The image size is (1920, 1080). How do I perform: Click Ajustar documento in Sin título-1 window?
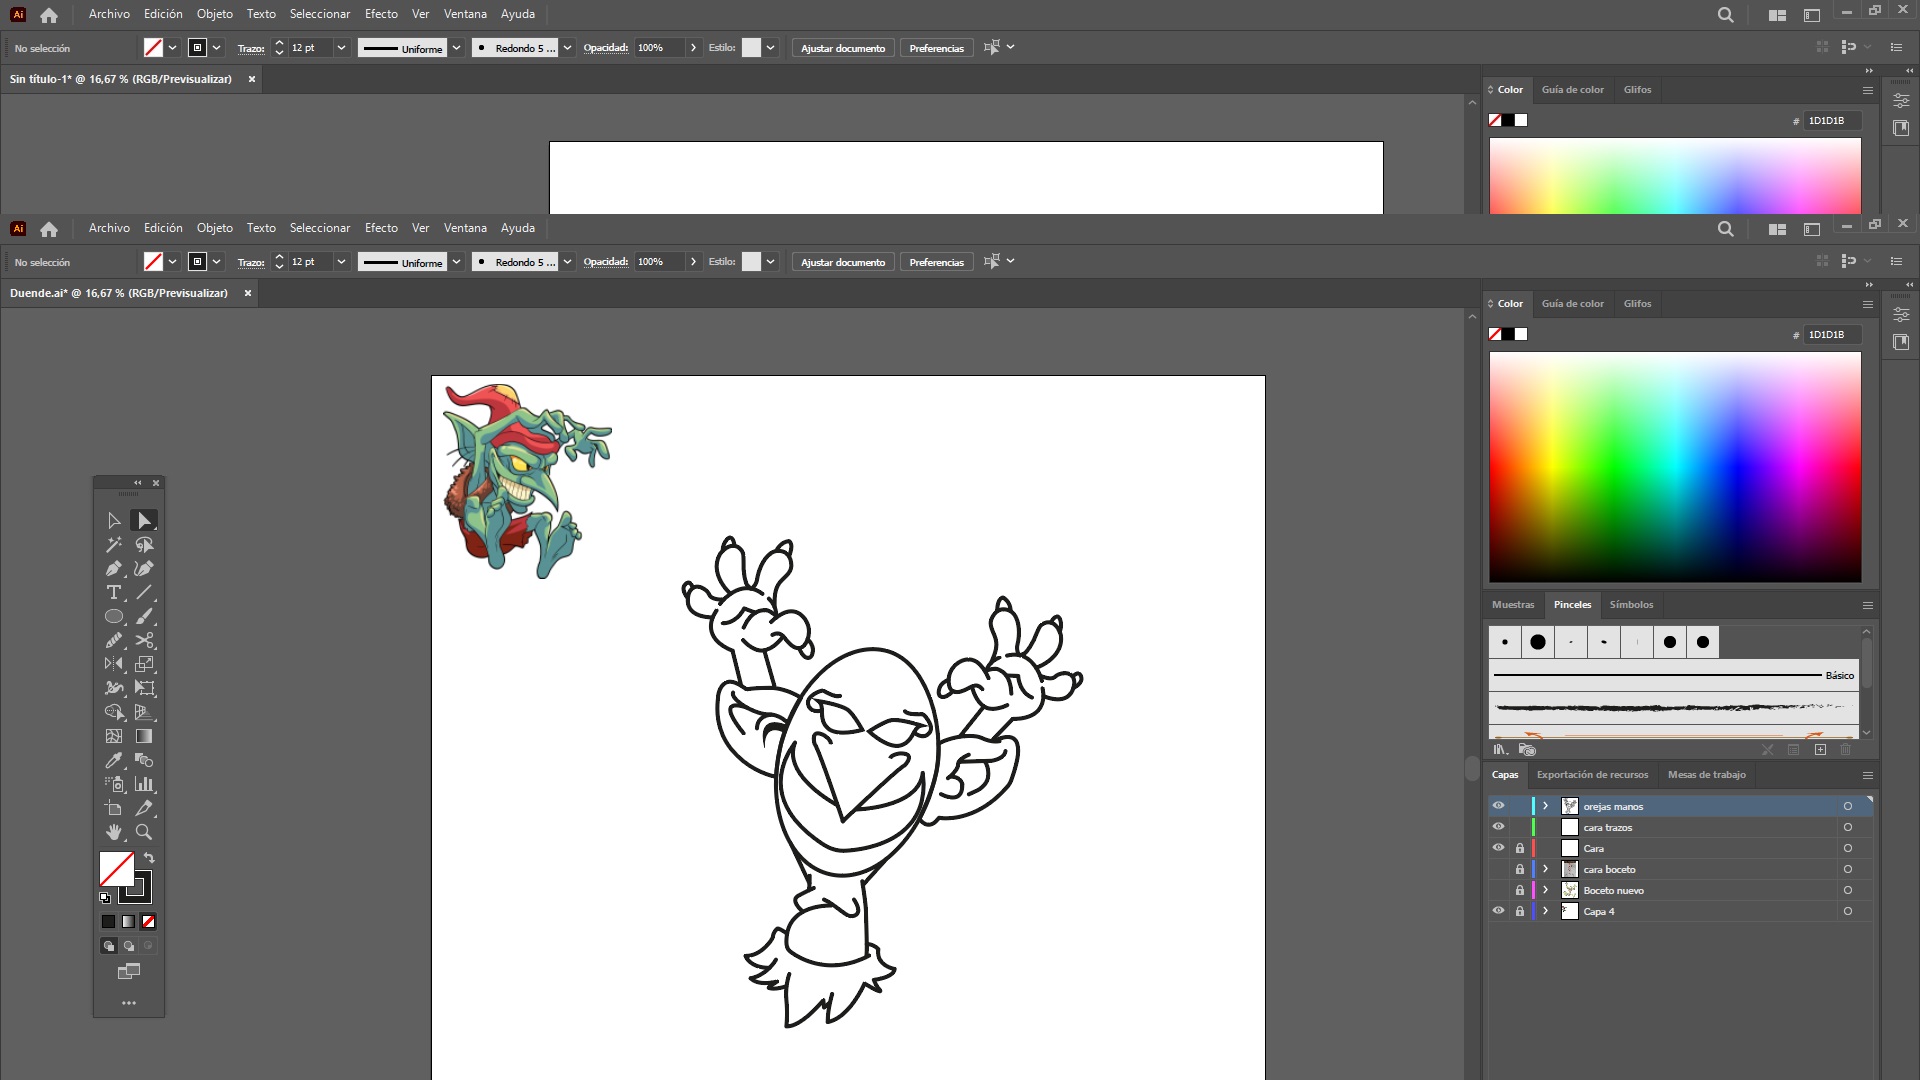coord(843,48)
